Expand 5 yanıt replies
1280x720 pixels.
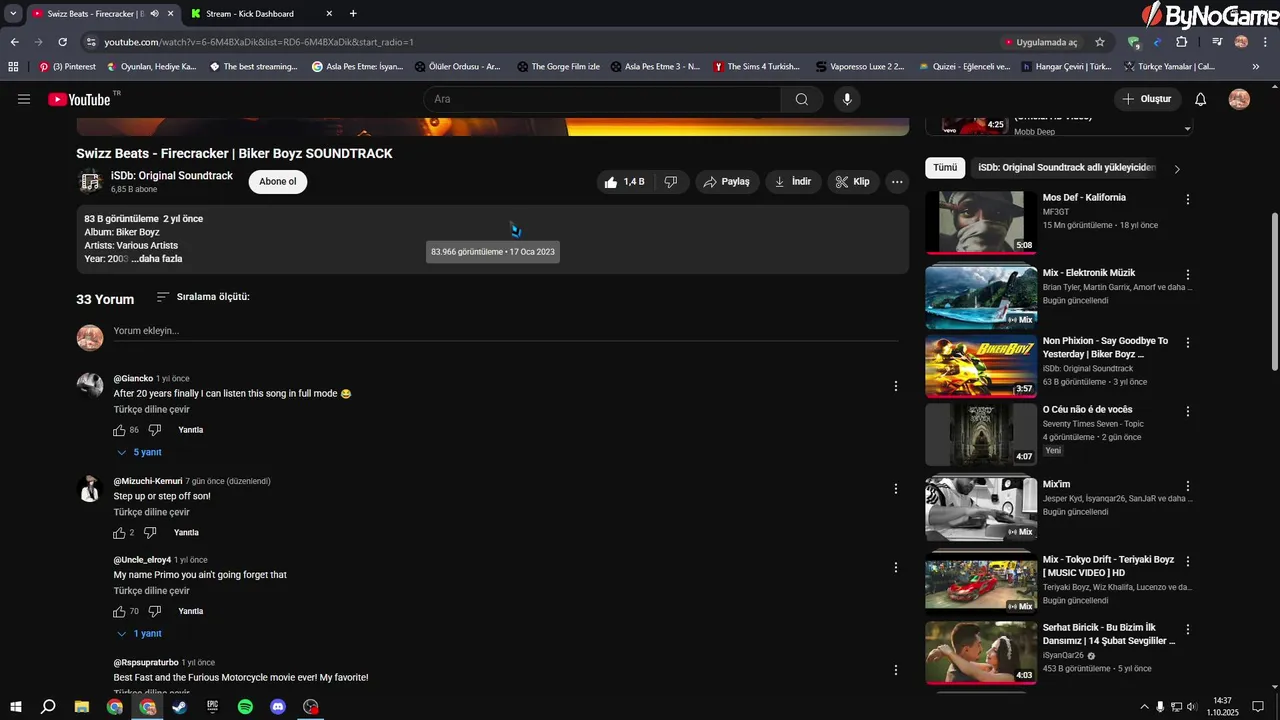(x=139, y=452)
